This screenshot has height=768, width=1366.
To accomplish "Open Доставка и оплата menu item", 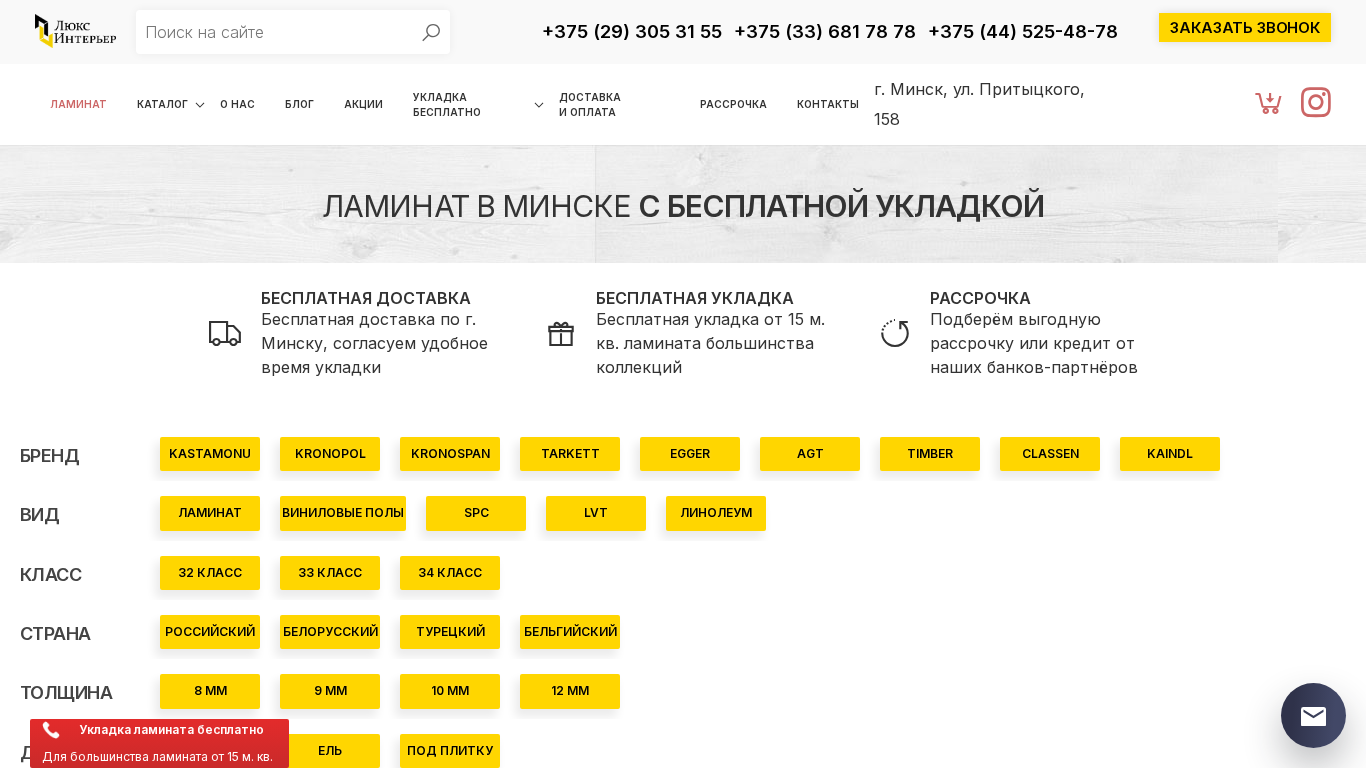I will pos(590,105).
